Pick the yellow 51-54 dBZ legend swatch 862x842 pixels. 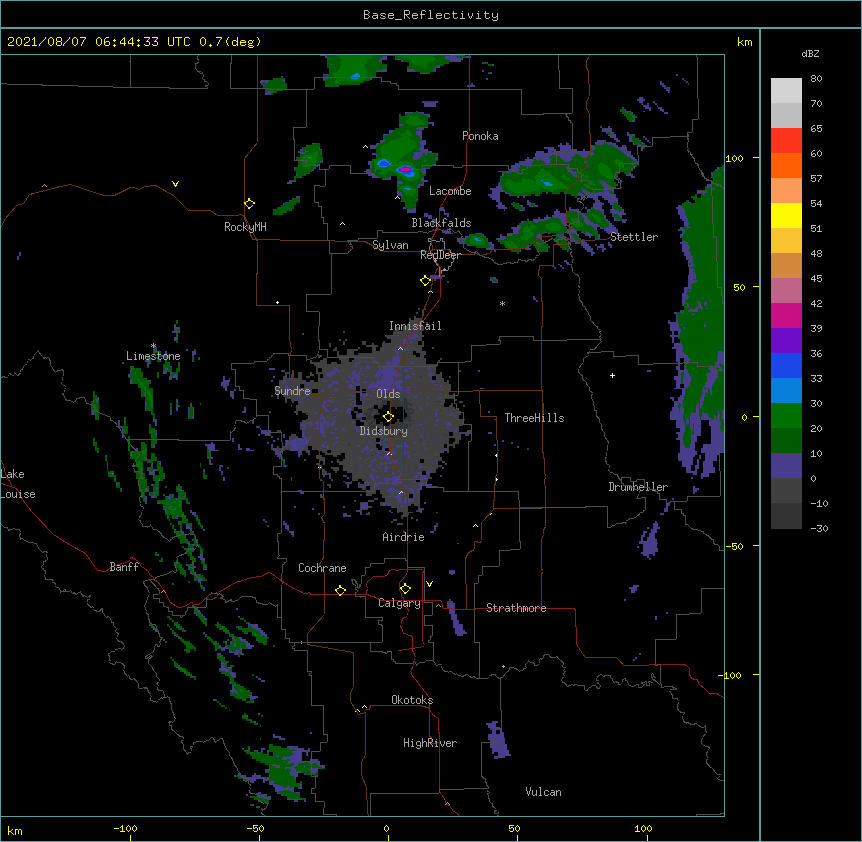coord(786,215)
